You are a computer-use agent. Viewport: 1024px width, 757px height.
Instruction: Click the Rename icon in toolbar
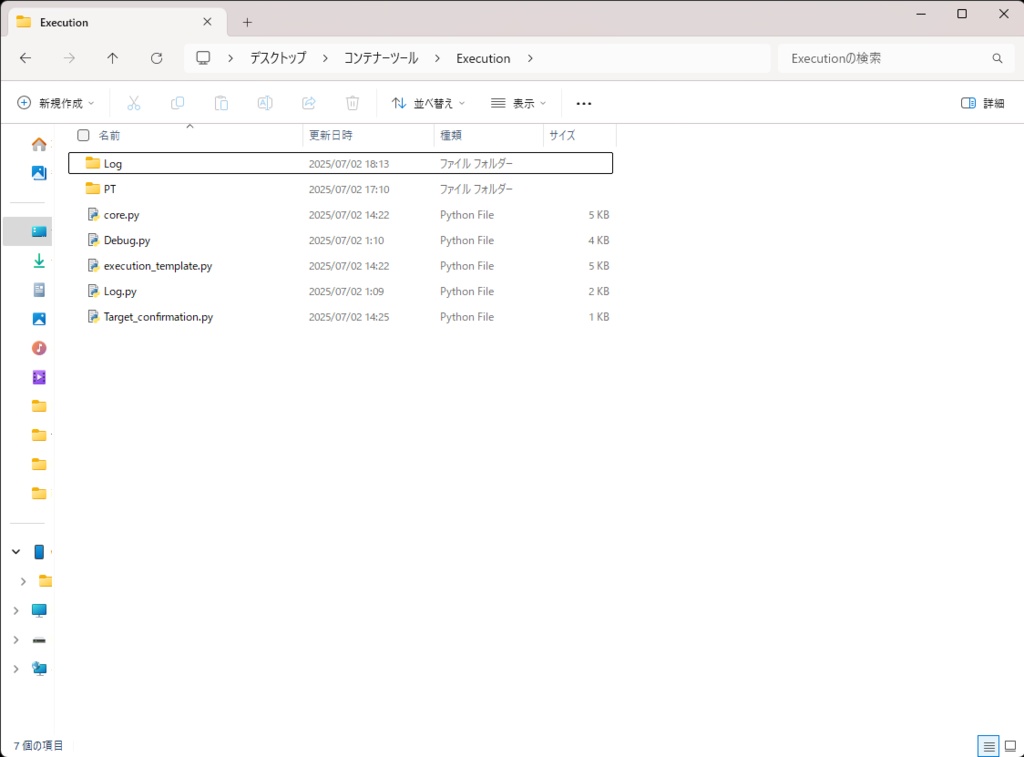[x=265, y=103]
